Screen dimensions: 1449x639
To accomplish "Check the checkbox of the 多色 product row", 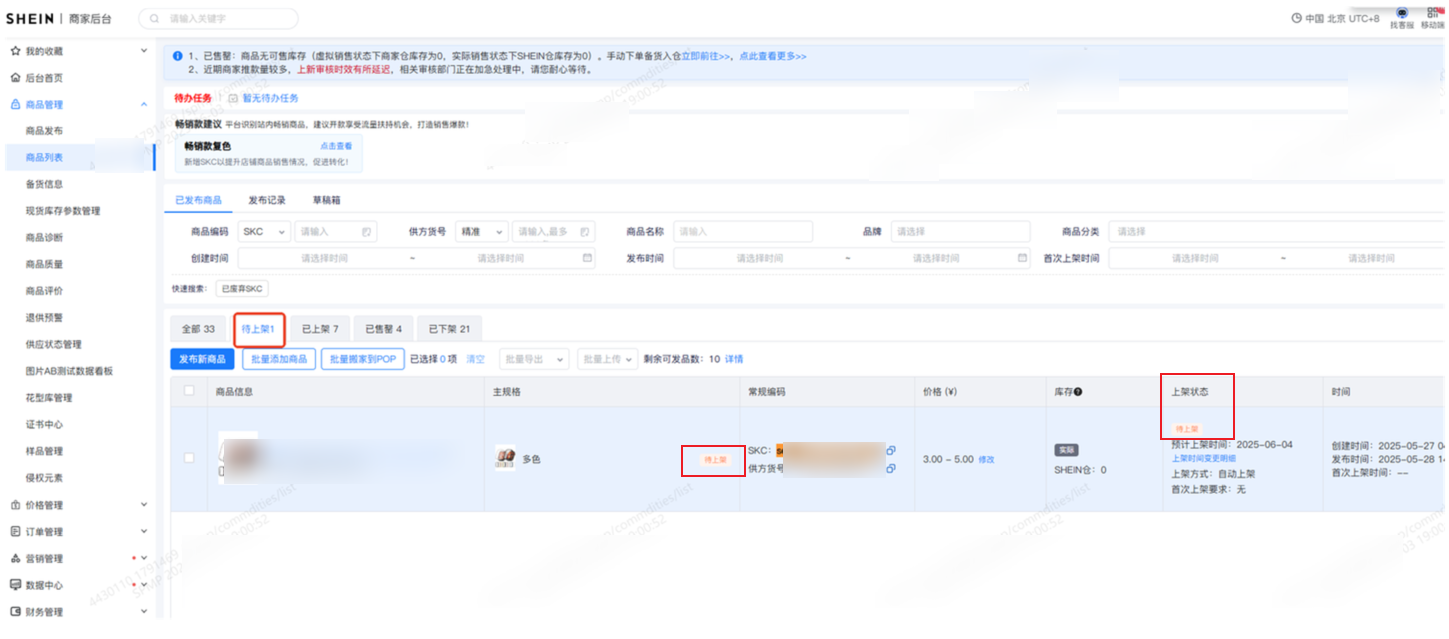I will tap(189, 458).
